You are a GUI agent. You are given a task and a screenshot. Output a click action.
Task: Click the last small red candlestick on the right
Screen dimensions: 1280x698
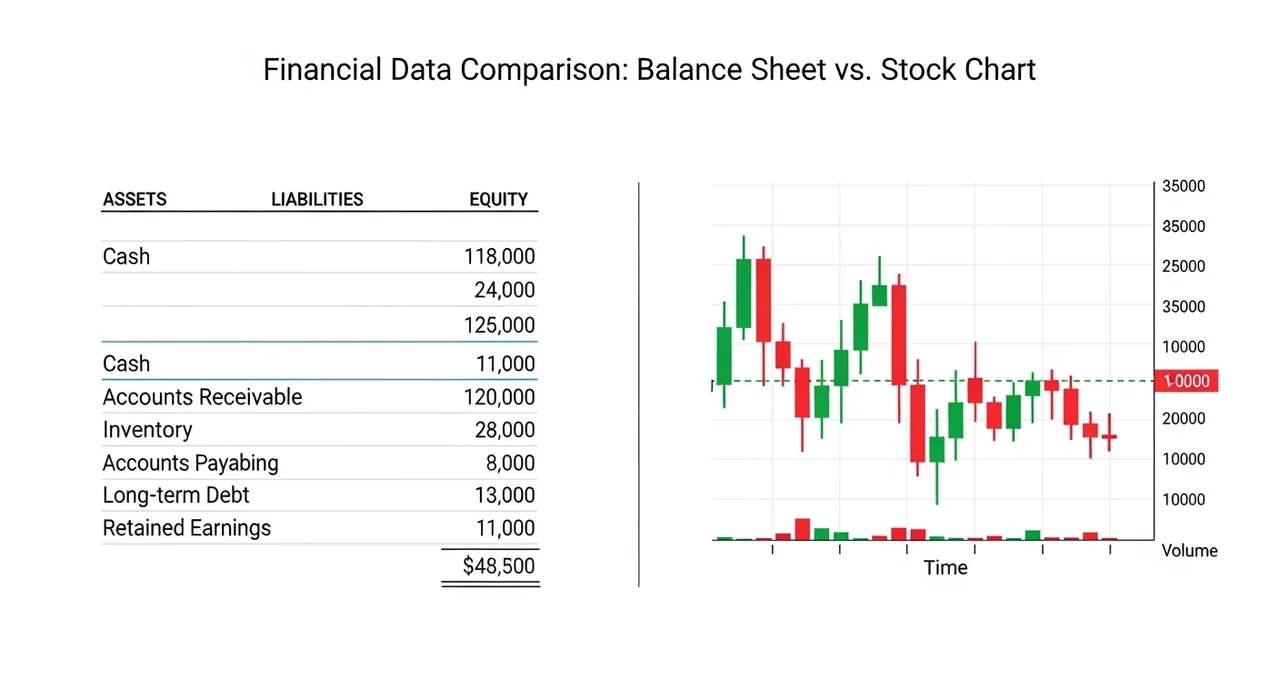click(x=1109, y=436)
